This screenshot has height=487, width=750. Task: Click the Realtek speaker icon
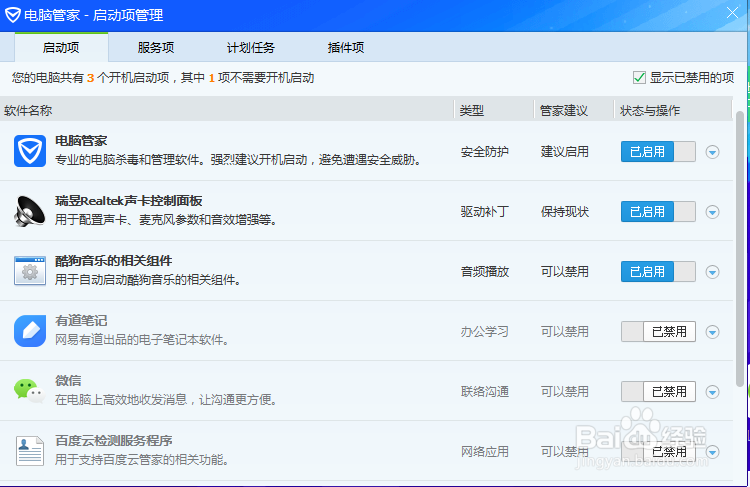coord(30,211)
